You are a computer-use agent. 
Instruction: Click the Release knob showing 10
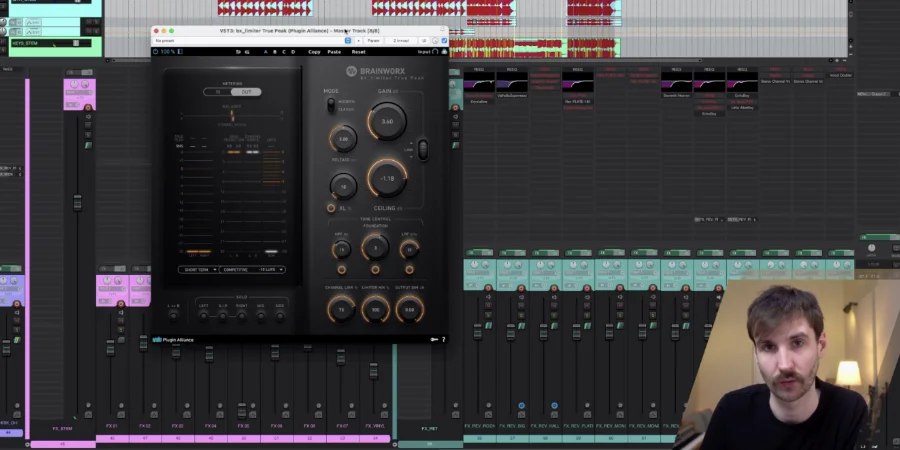pos(343,187)
